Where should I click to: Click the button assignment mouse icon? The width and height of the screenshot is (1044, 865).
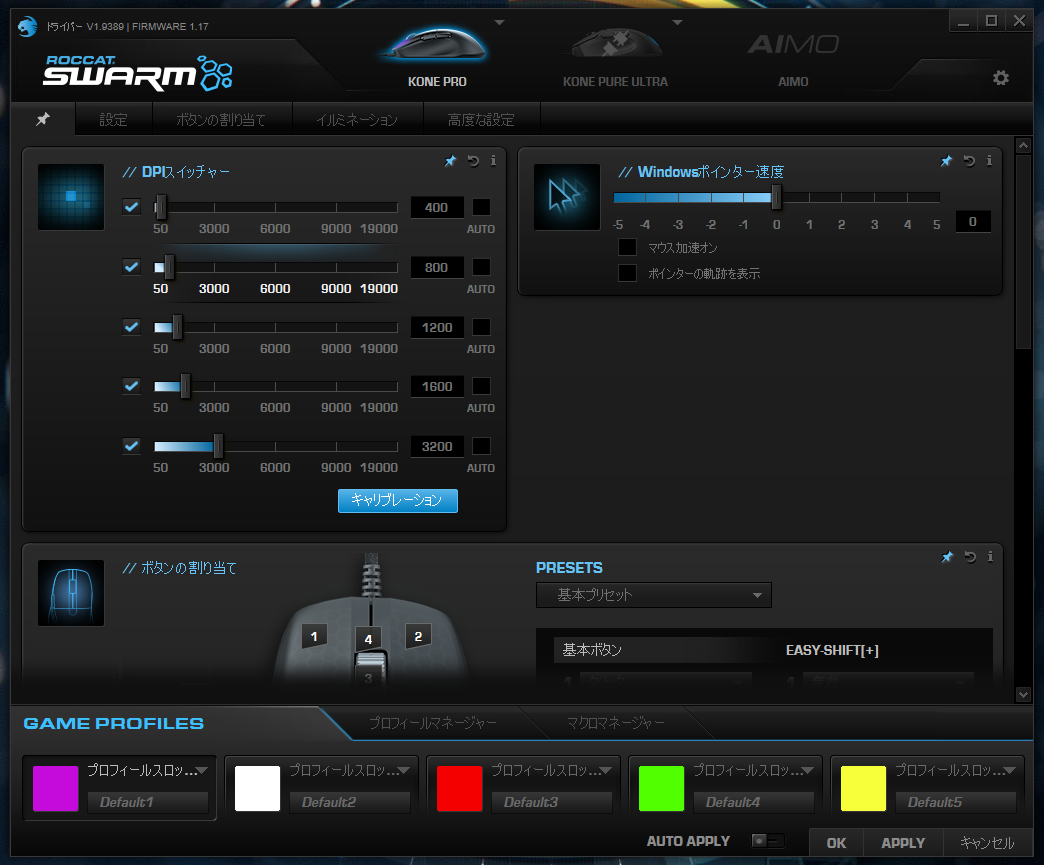pyautogui.click(x=71, y=593)
